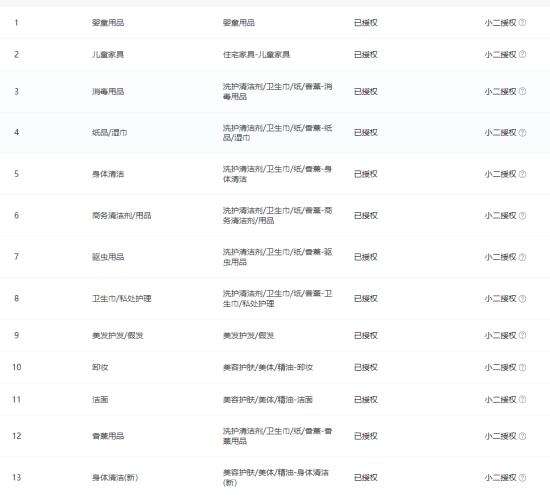Click question mark icon in 美发护发/假发 row
The width and height of the screenshot is (550, 498).
point(522,335)
